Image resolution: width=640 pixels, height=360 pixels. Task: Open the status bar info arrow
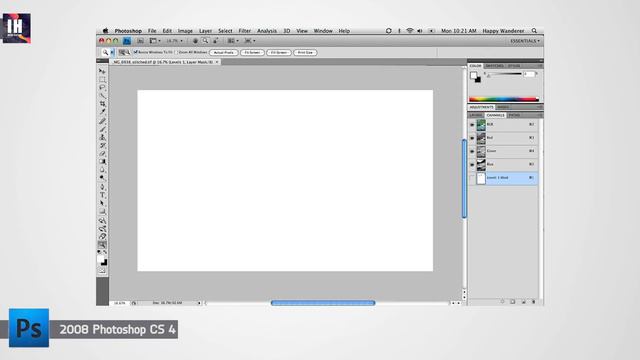tap(199, 303)
